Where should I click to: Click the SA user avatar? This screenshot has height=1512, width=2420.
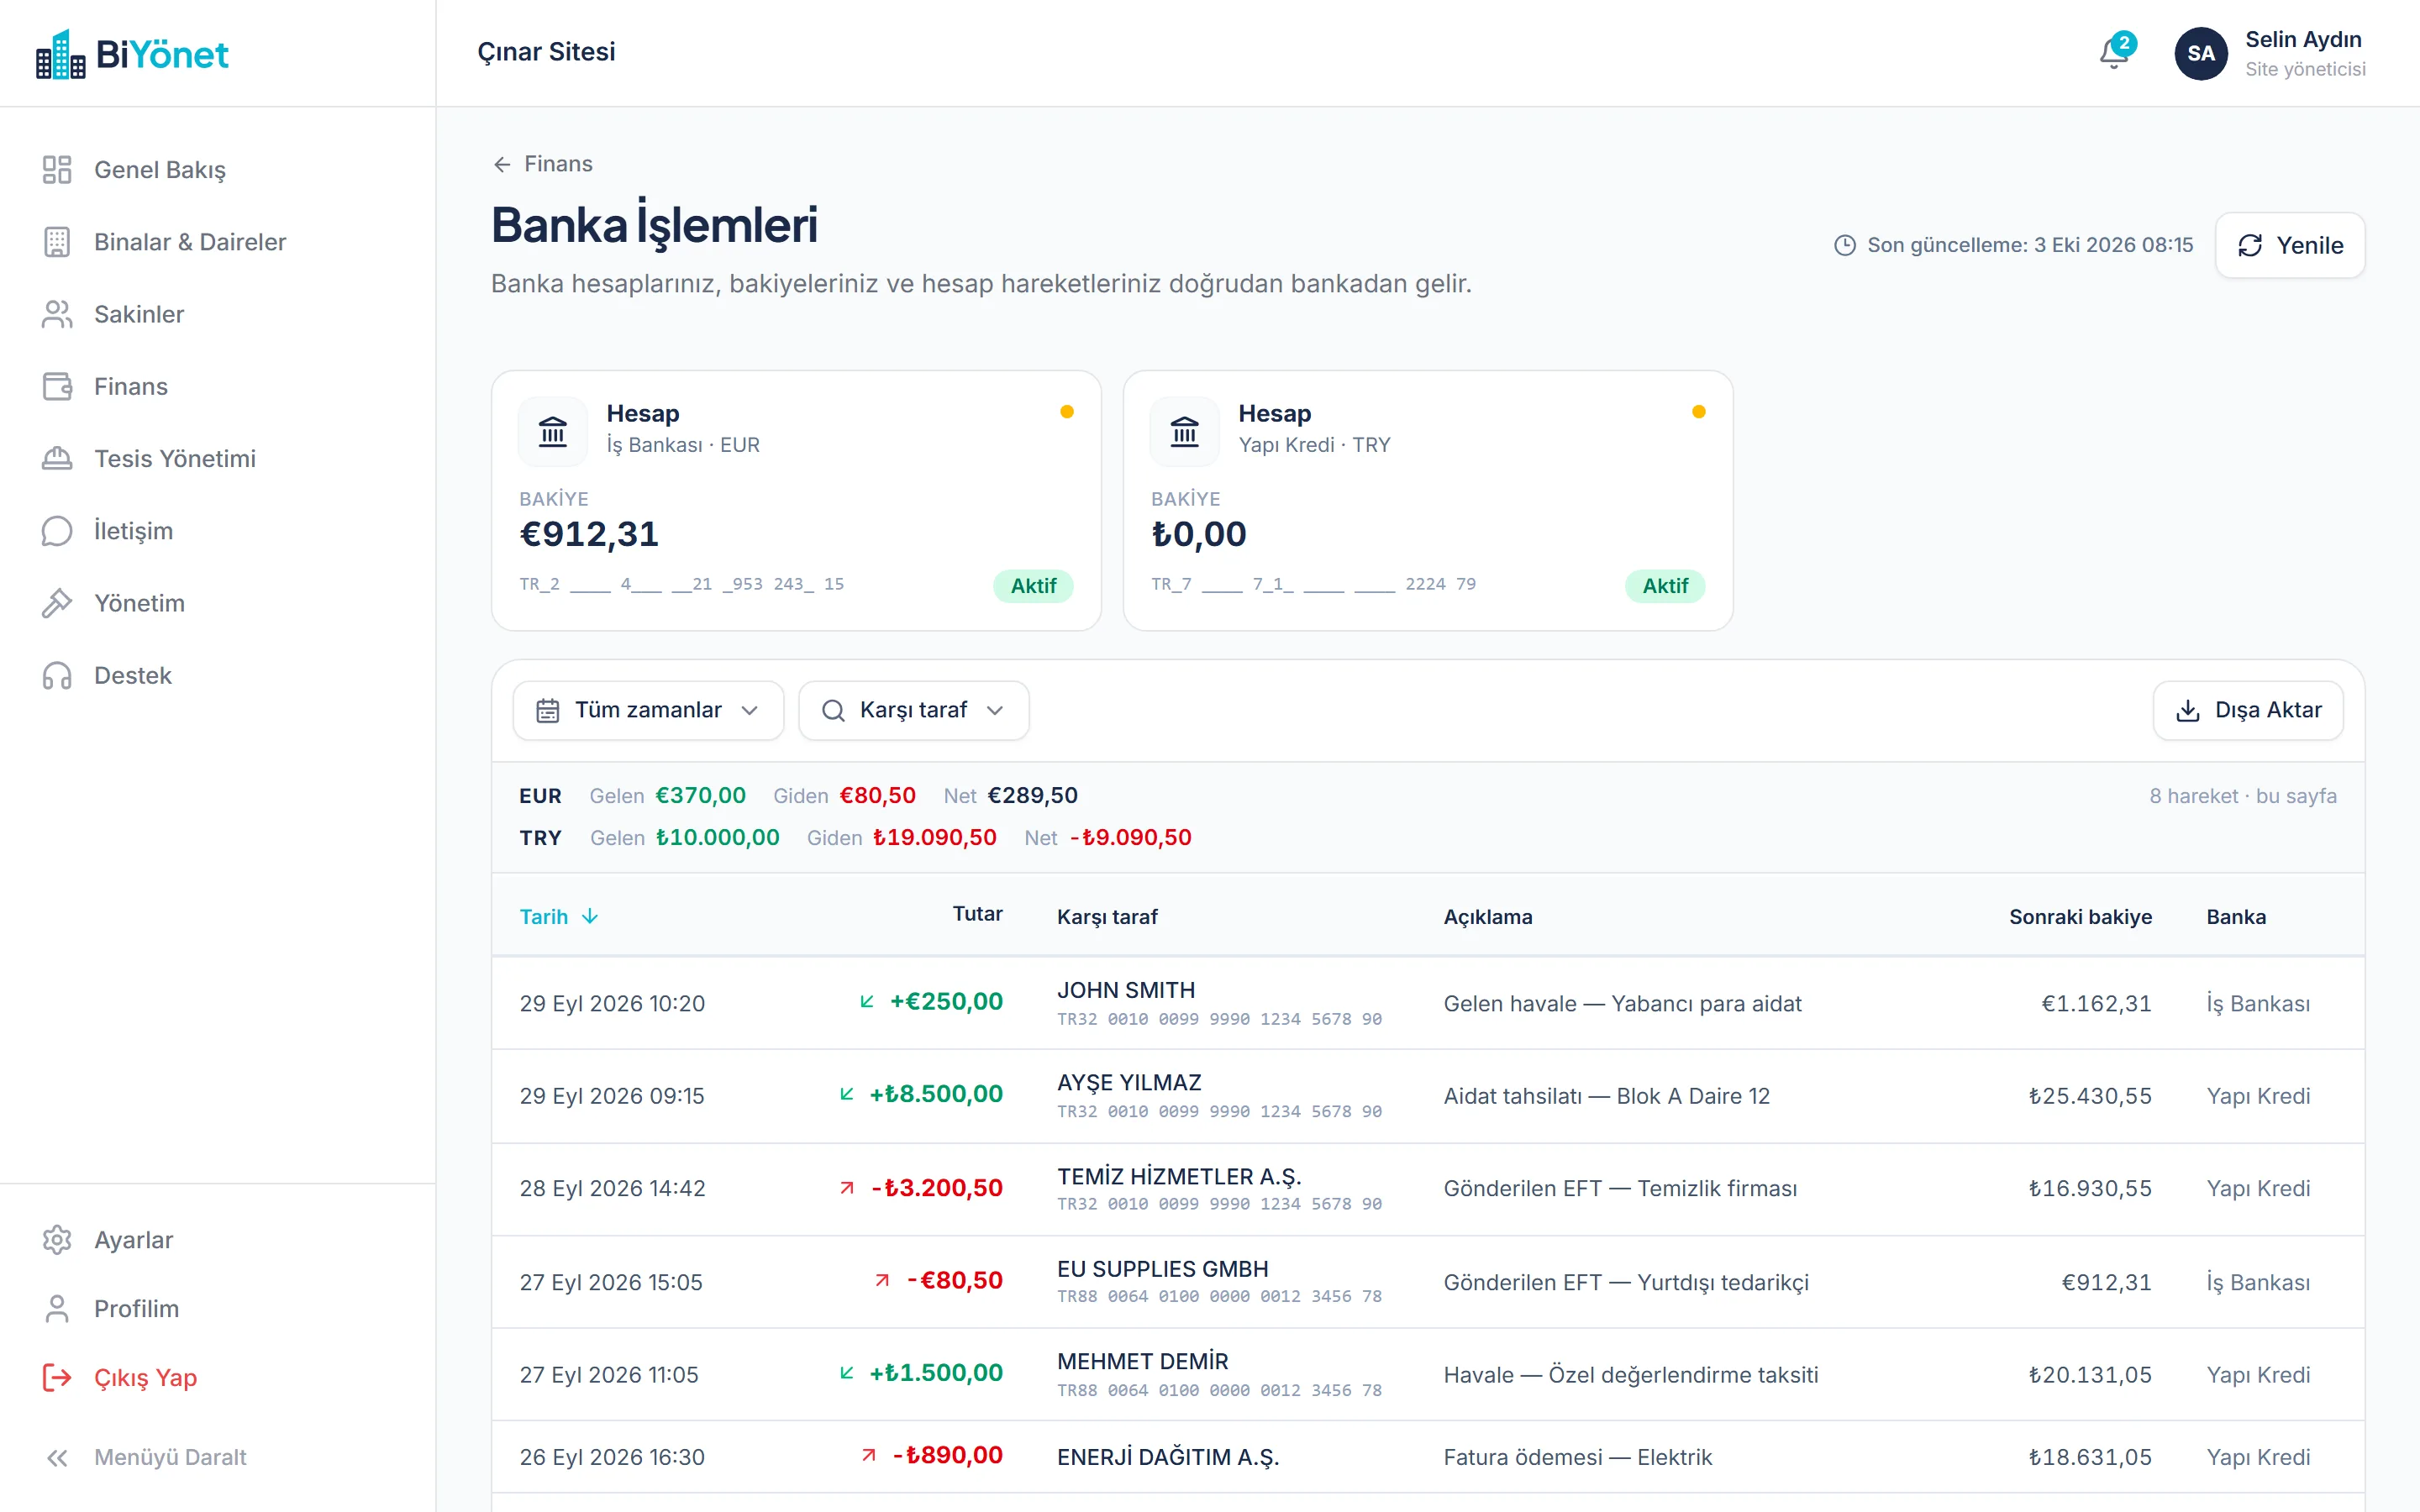pos(2200,53)
